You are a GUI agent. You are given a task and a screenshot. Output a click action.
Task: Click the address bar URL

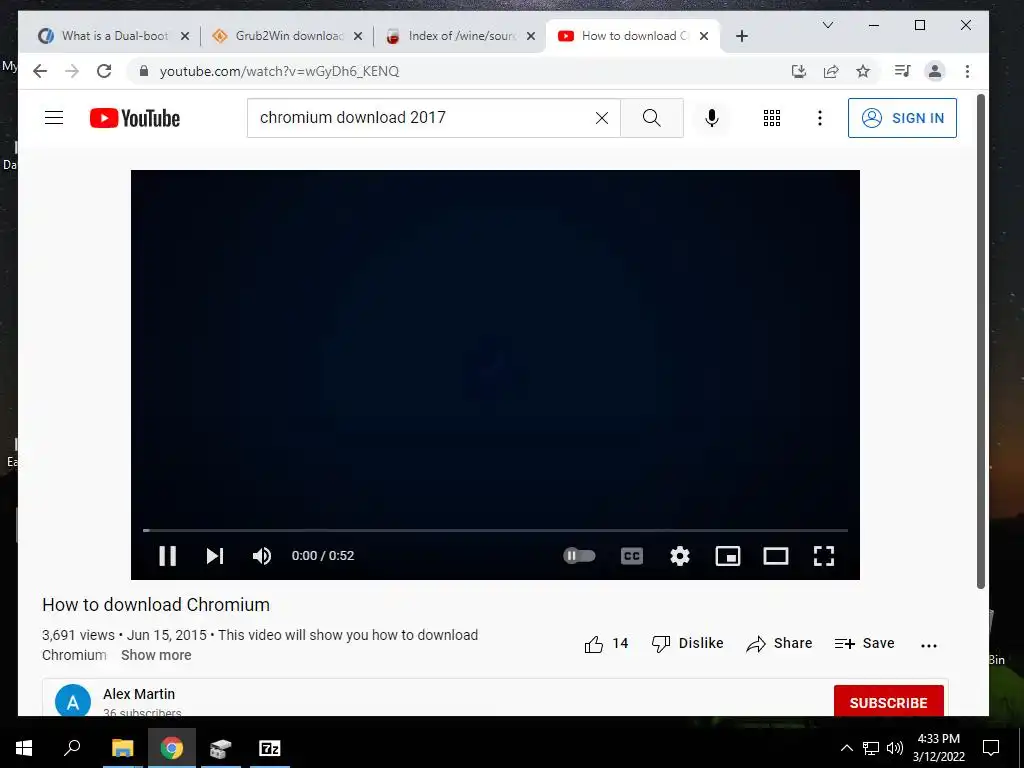click(279, 71)
